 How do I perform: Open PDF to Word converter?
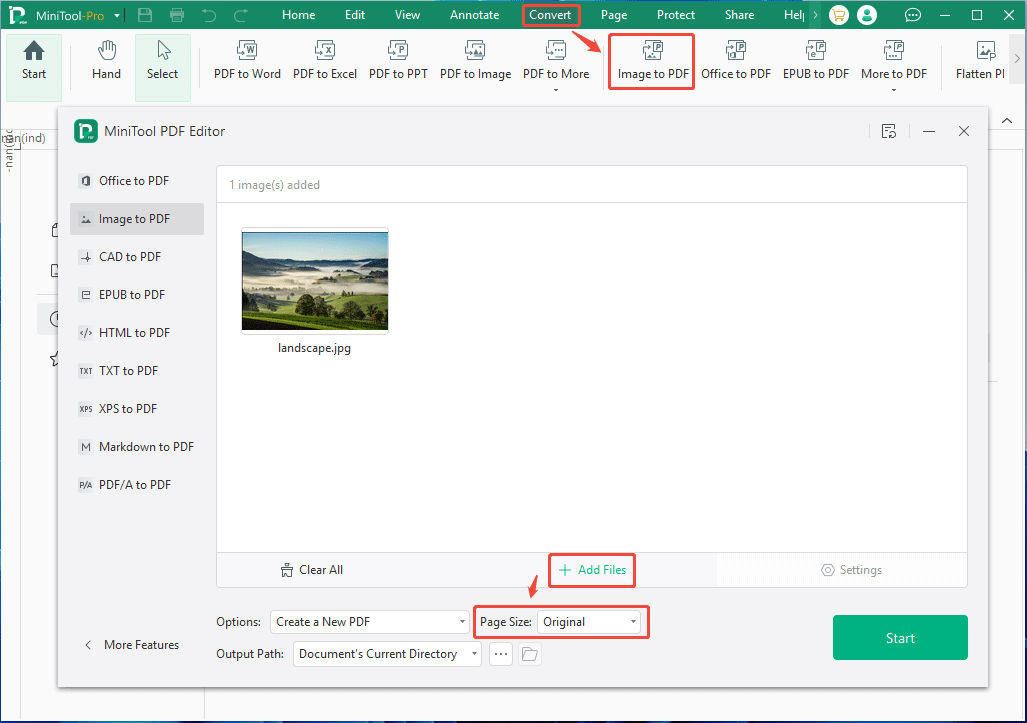[x=247, y=61]
